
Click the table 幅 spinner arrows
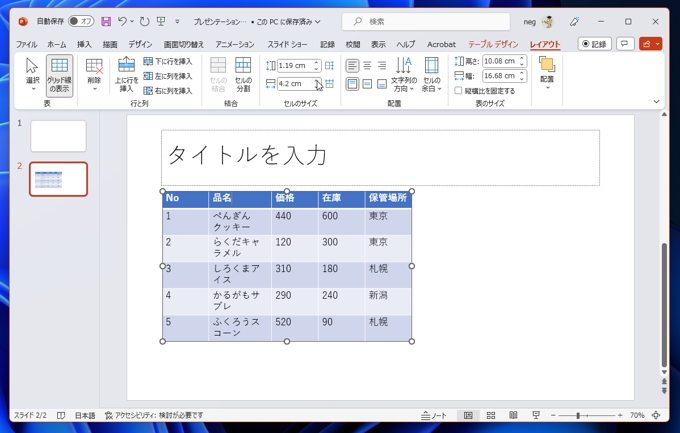coord(522,76)
